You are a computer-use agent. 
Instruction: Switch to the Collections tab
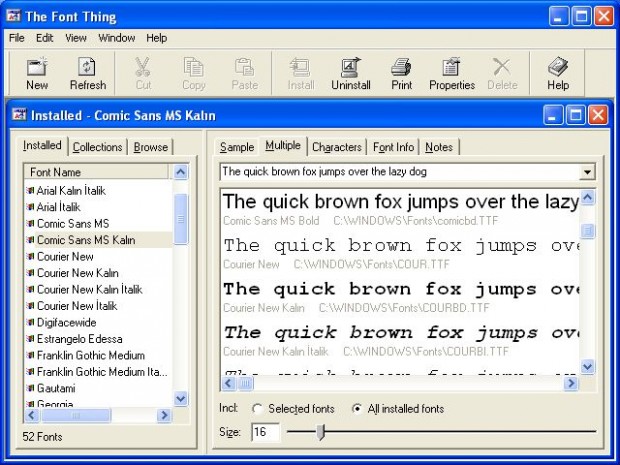(98, 147)
